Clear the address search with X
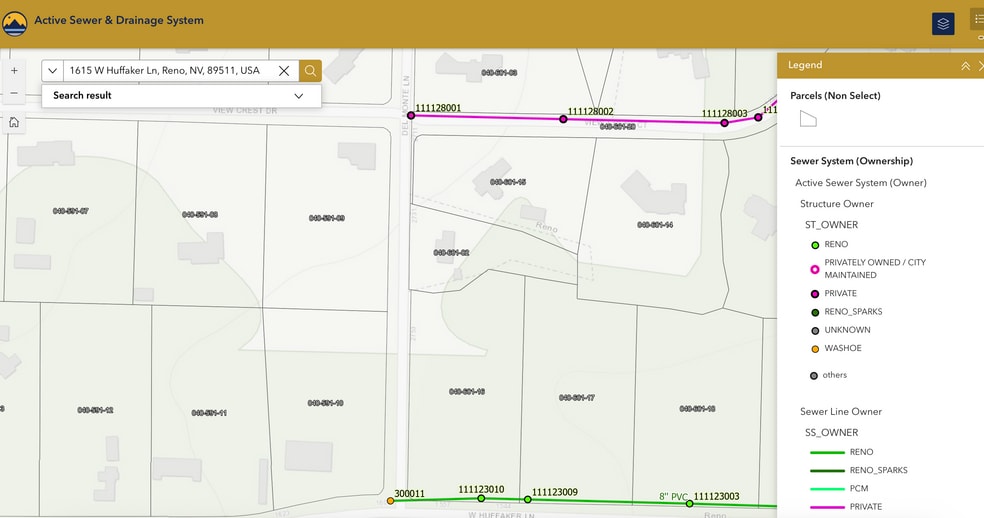The width and height of the screenshot is (984, 518). pos(284,70)
